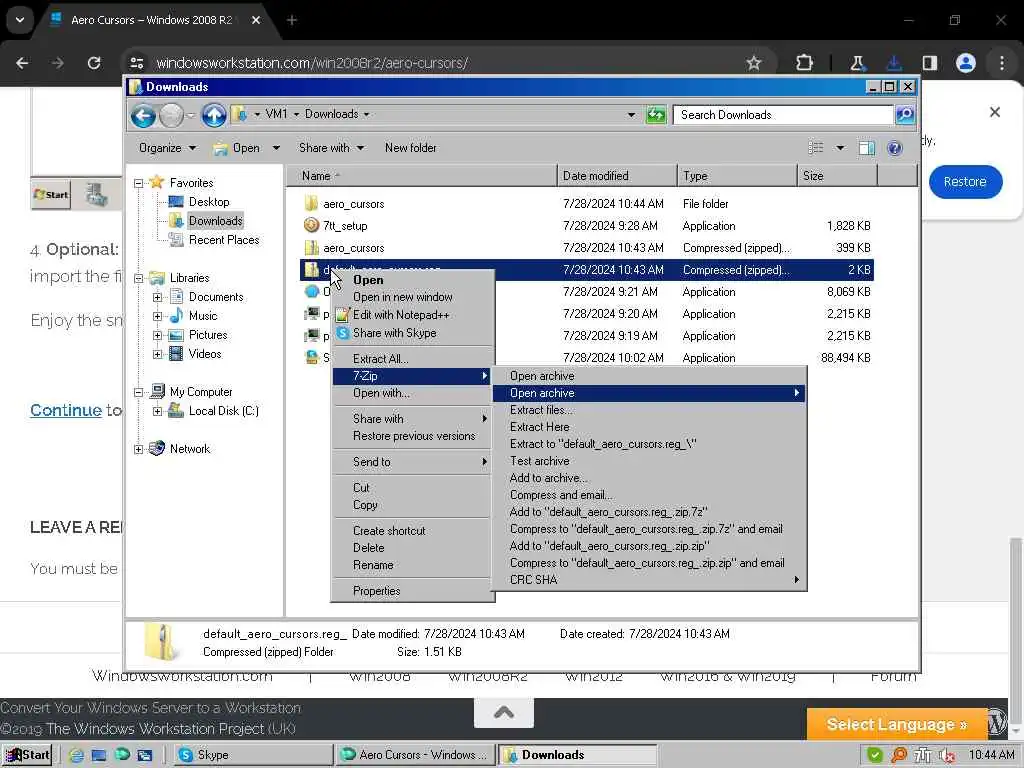
Task: Expand the Videos library node
Action: pos(157,354)
